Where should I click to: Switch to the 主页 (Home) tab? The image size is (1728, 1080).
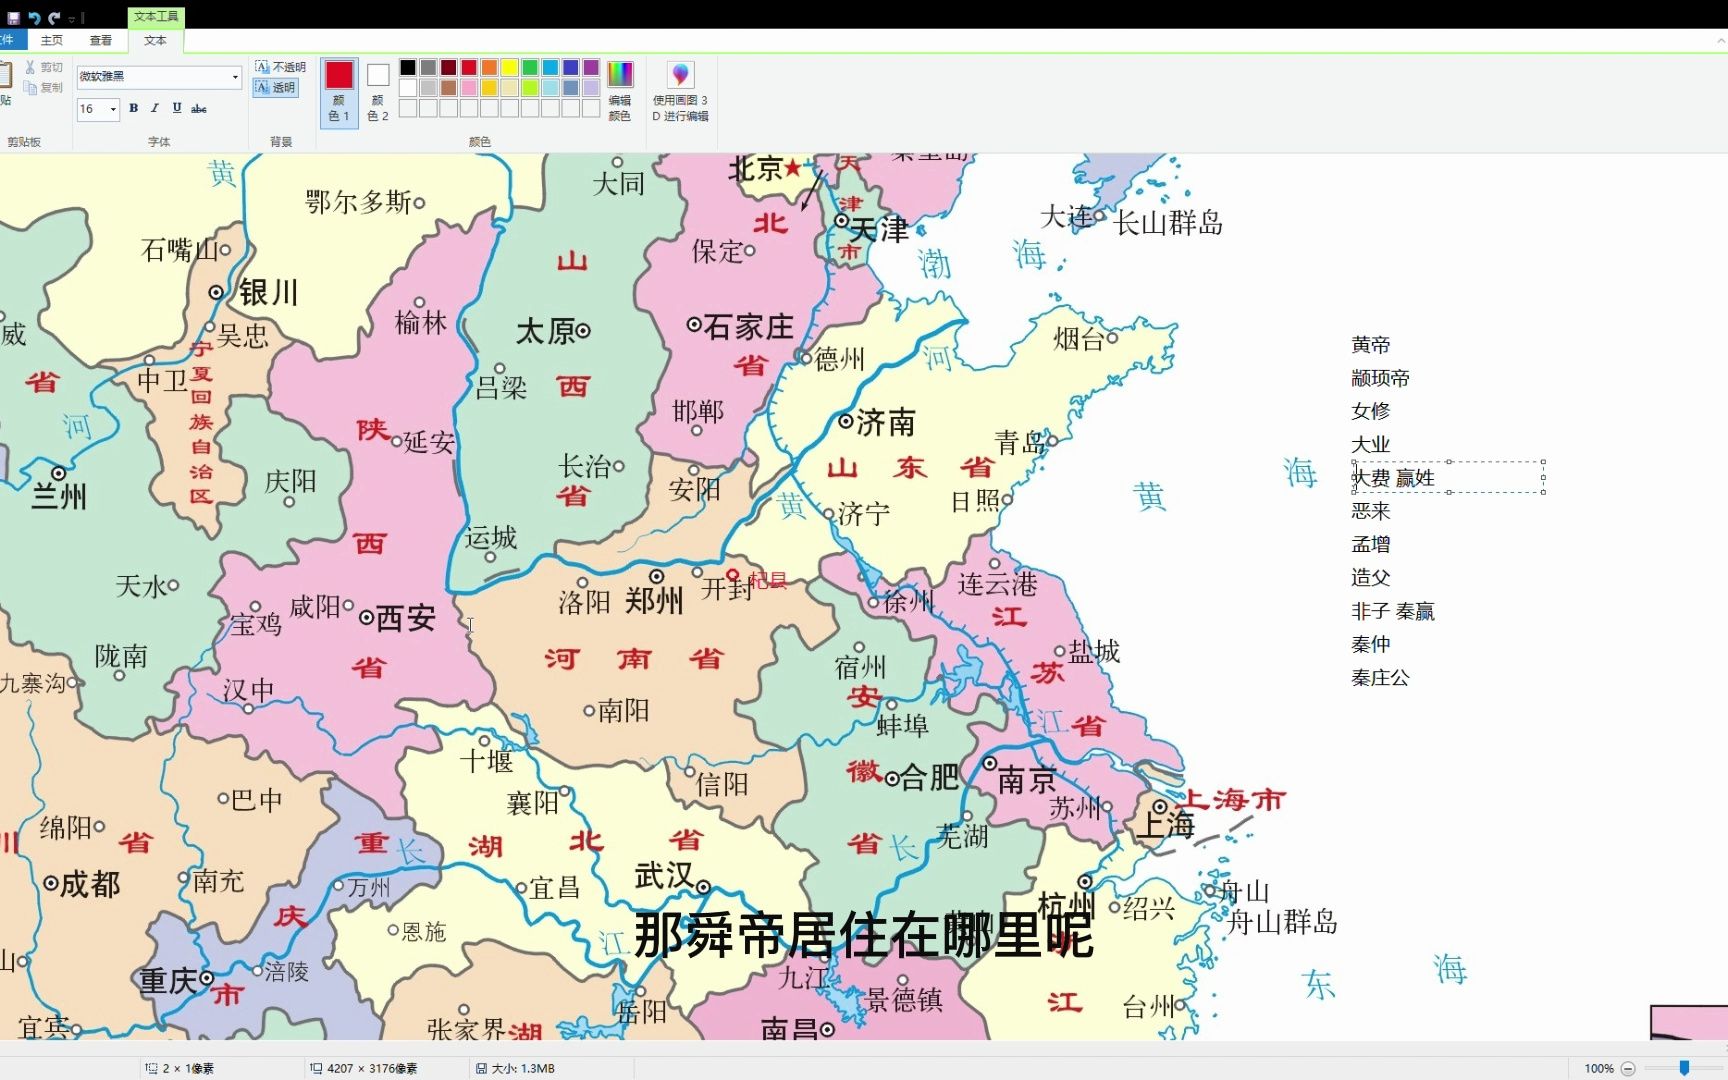click(x=52, y=40)
